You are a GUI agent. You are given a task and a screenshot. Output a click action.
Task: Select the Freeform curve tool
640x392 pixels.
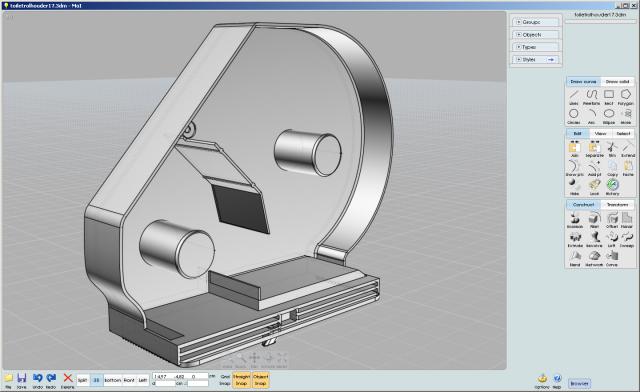pos(591,97)
